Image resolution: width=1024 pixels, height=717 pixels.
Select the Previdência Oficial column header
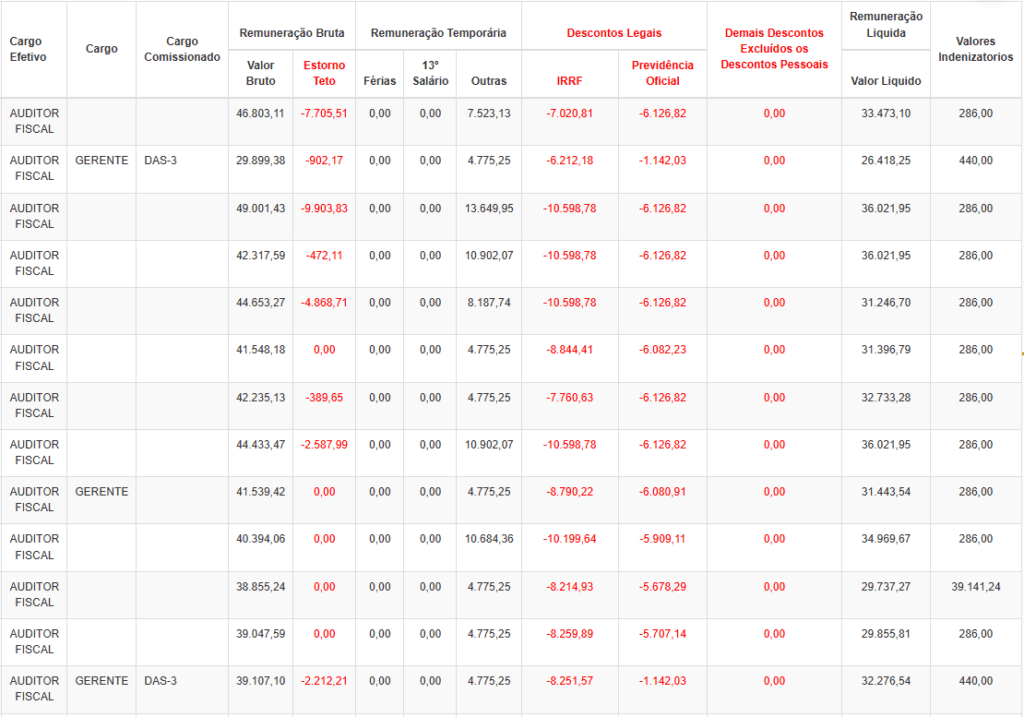(662, 73)
